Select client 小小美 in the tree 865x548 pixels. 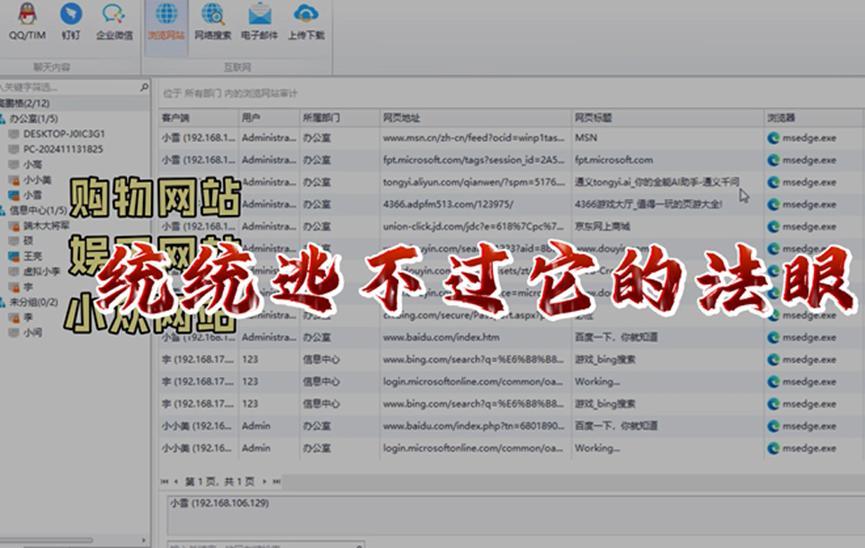37,180
